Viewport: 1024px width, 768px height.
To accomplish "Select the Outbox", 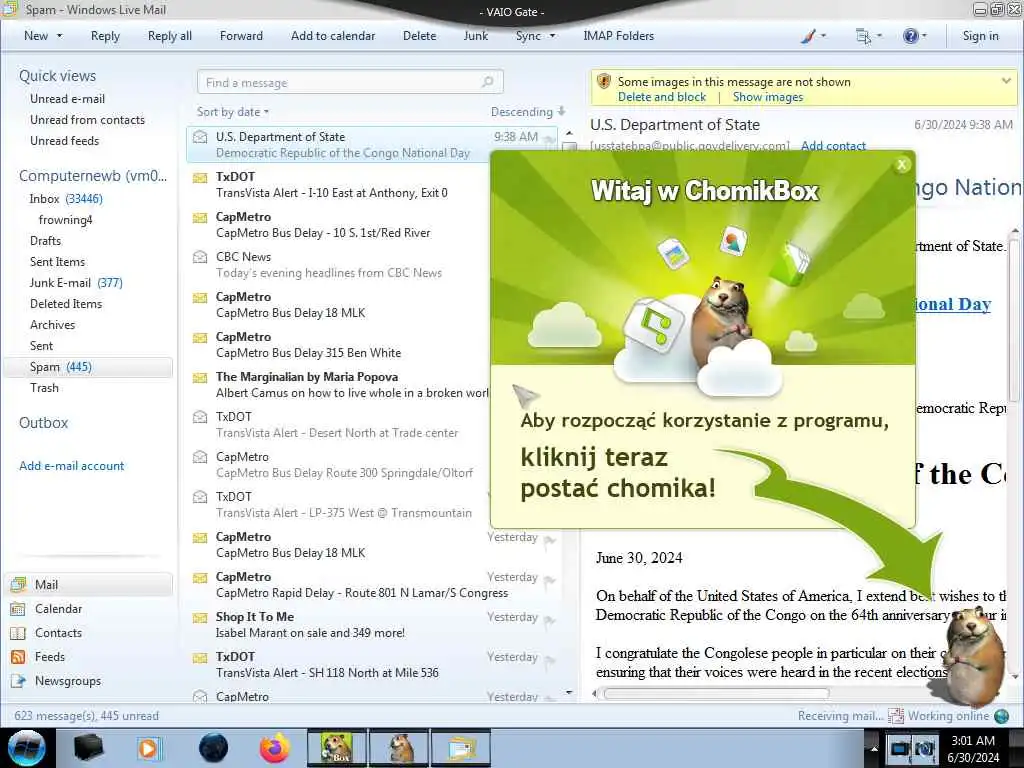I will pyautogui.click(x=43, y=423).
